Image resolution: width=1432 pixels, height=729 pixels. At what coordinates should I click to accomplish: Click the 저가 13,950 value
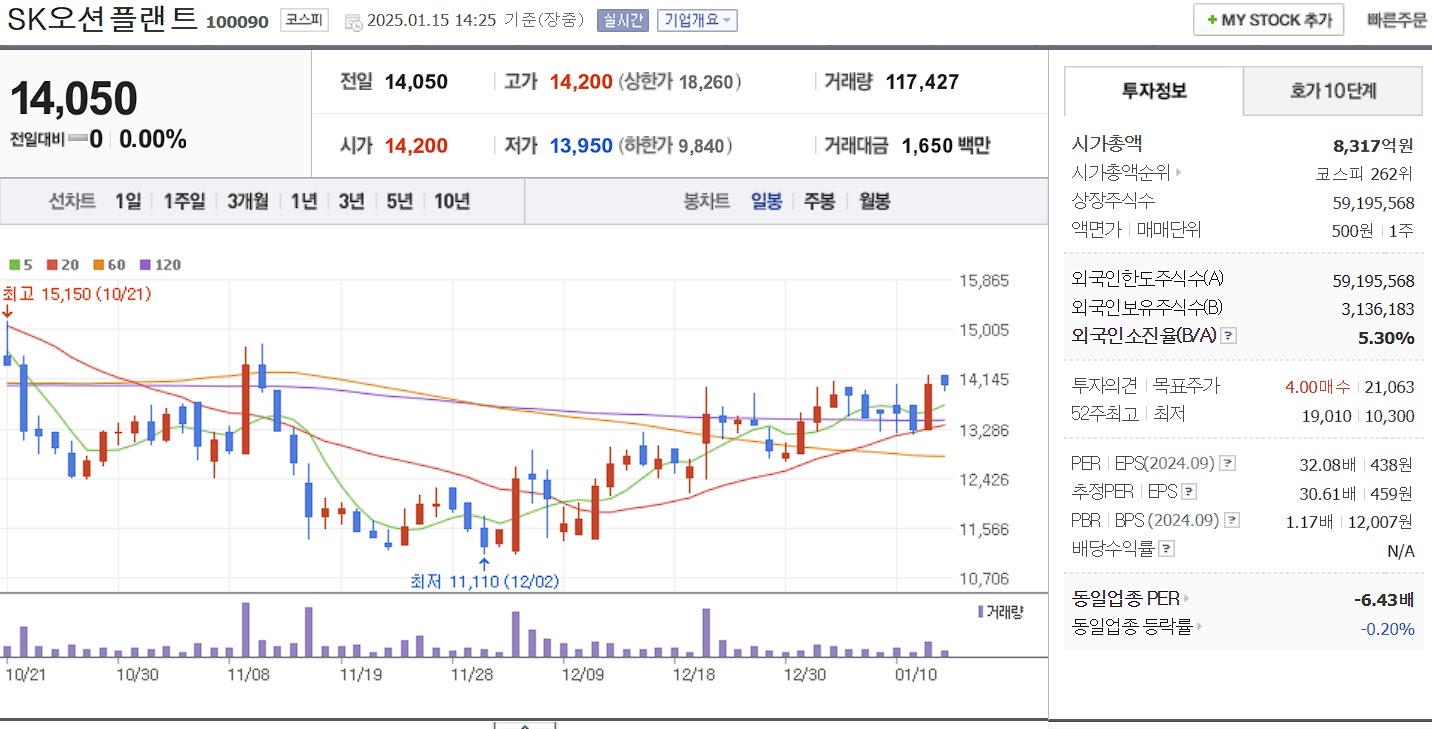[581, 146]
